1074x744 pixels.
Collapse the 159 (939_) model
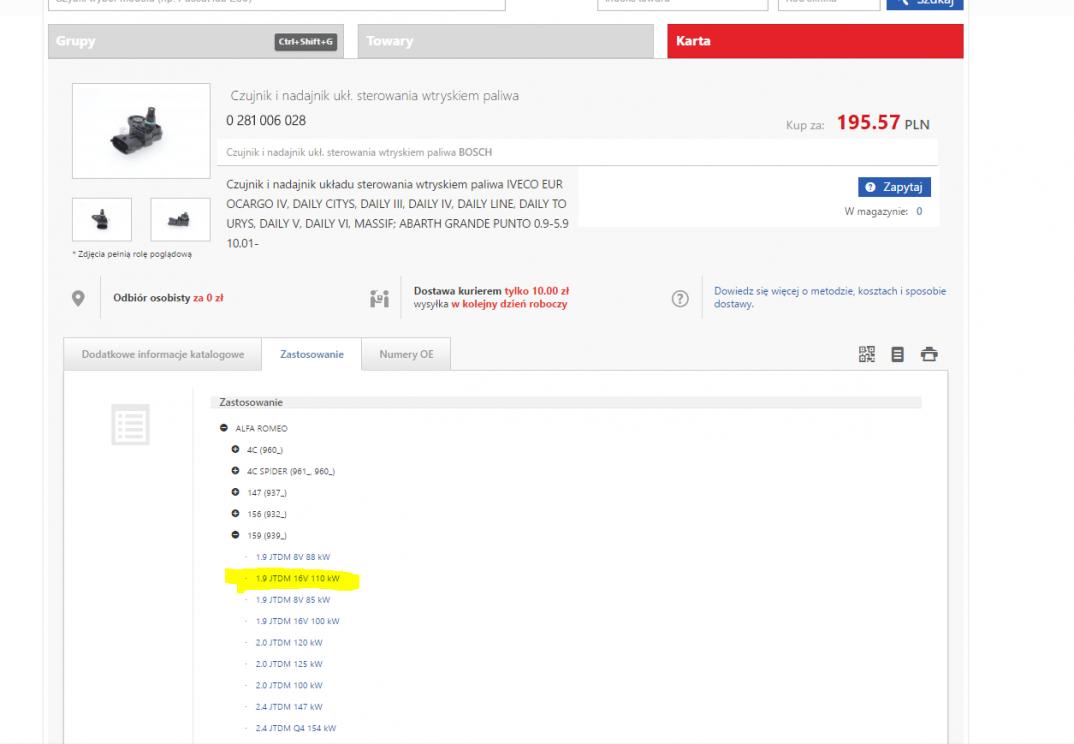235,534
